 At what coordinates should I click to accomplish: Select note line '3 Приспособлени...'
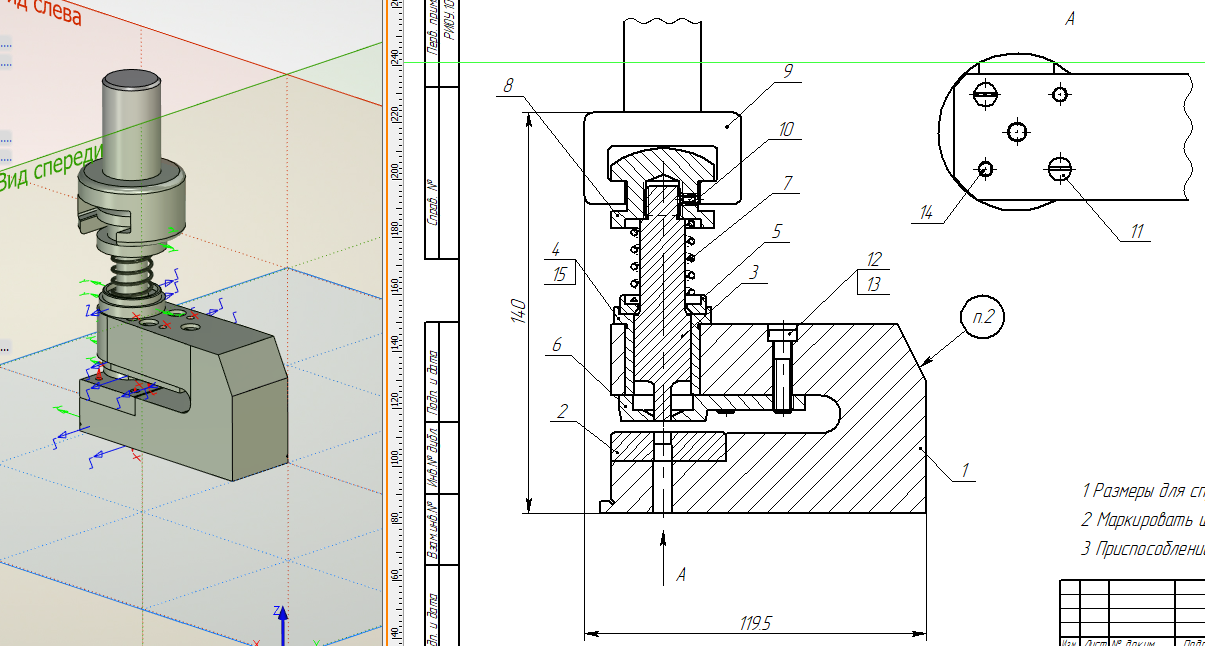coord(1143,549)
